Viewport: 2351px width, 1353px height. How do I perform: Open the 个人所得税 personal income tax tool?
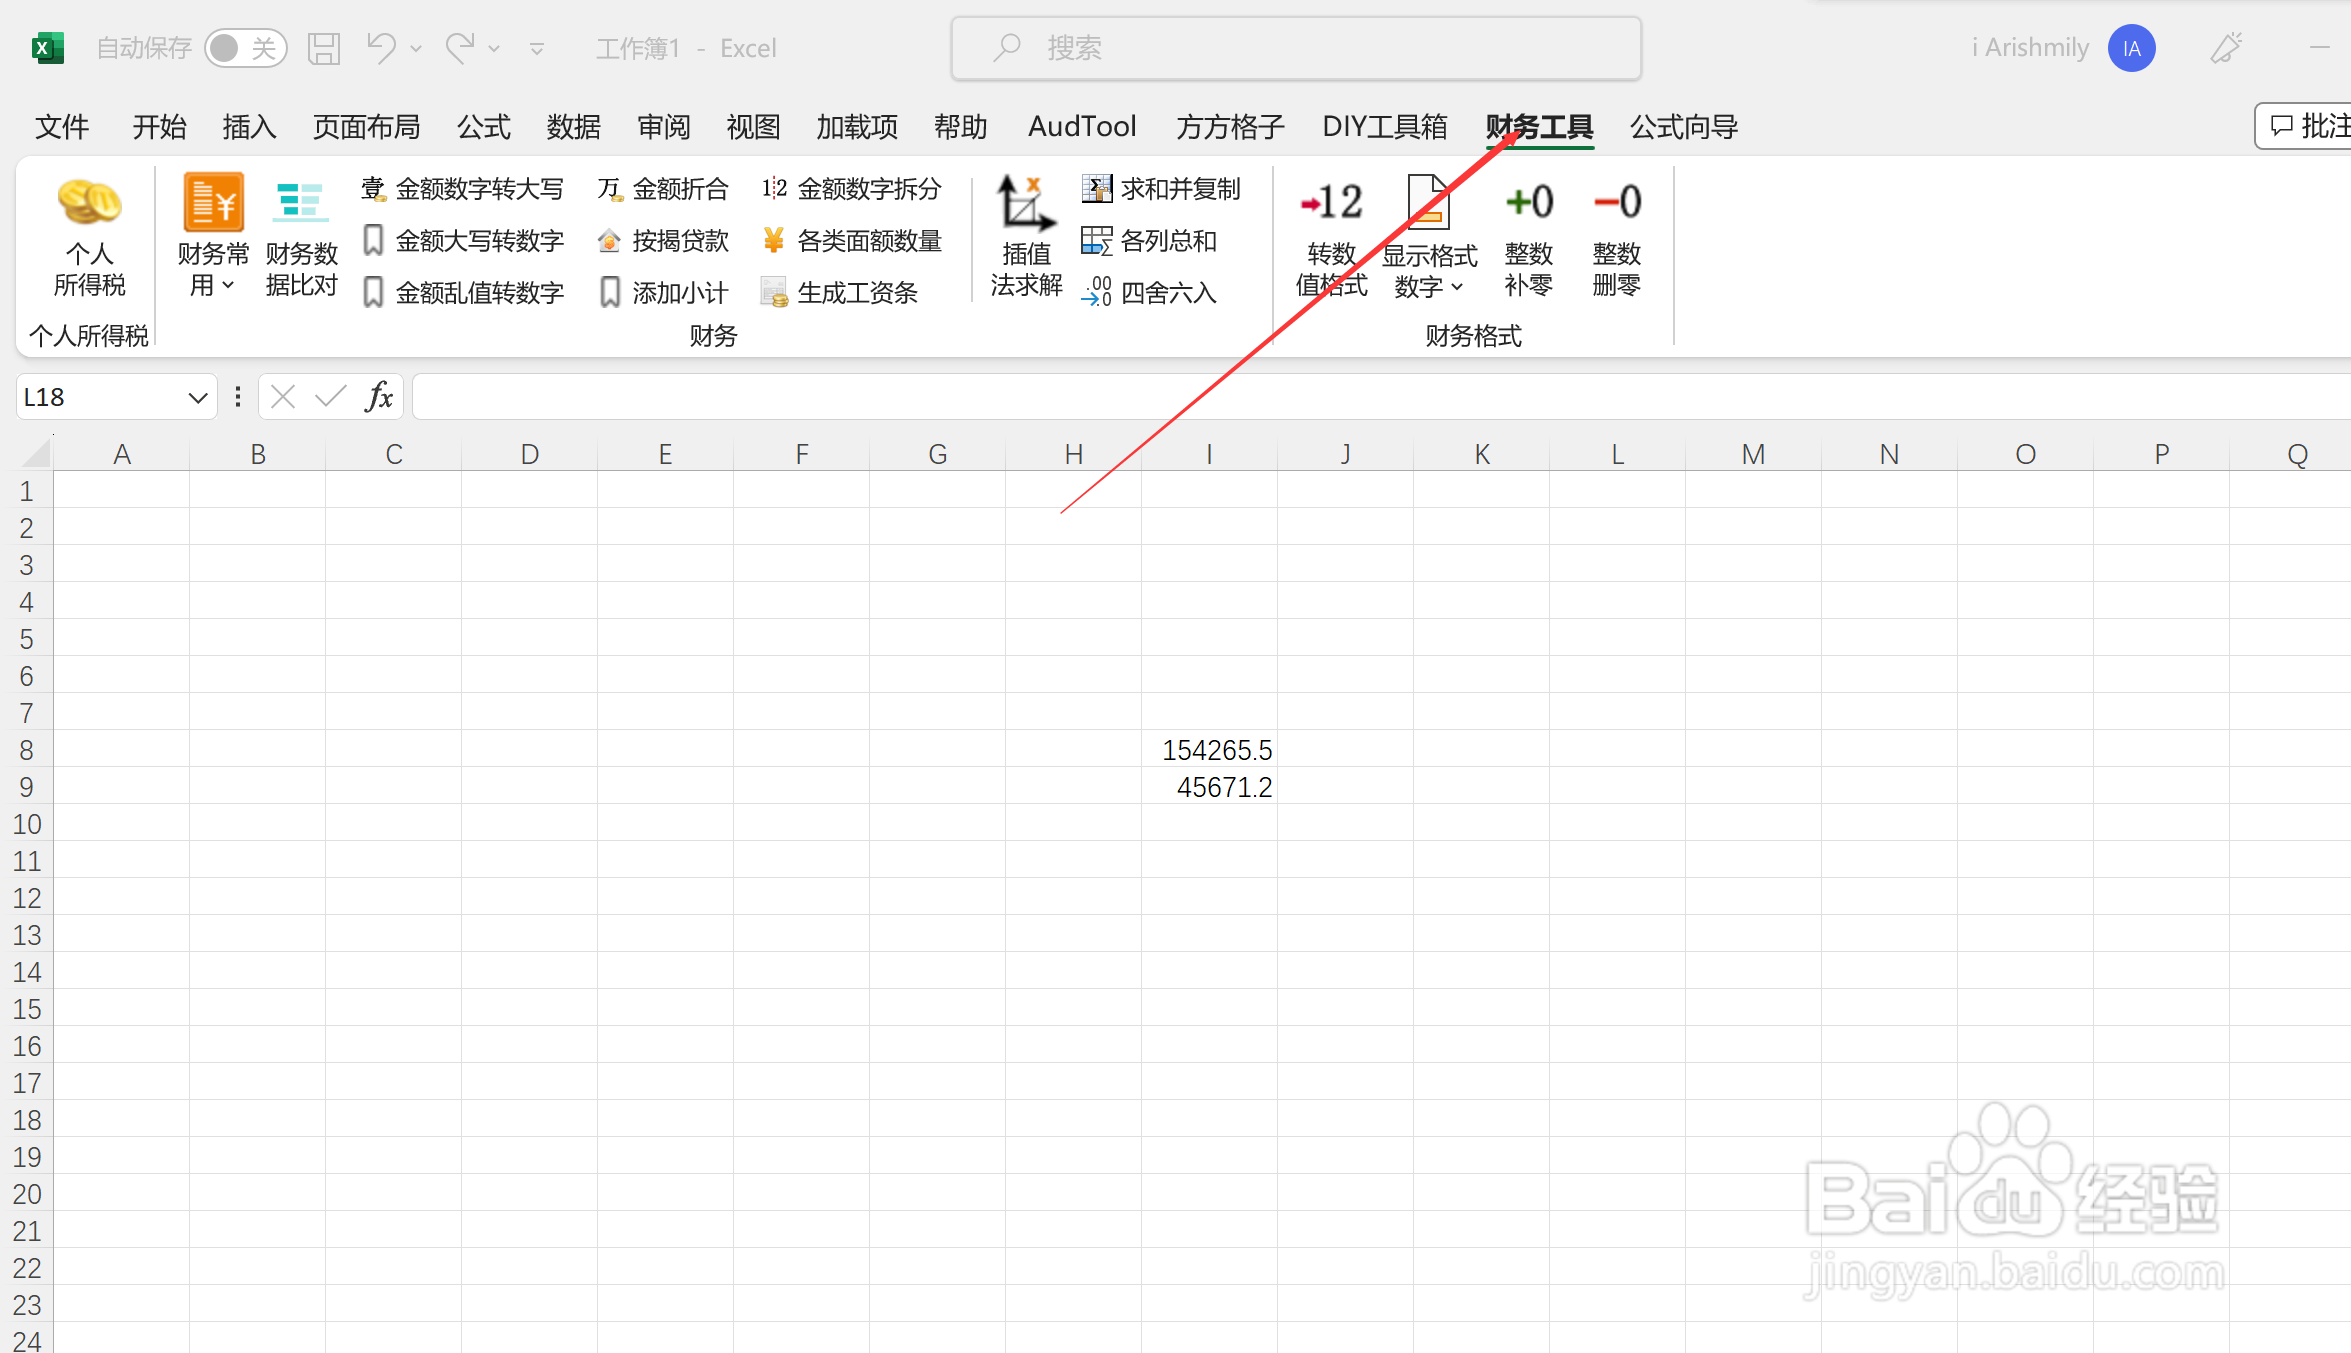coord(89,238)
